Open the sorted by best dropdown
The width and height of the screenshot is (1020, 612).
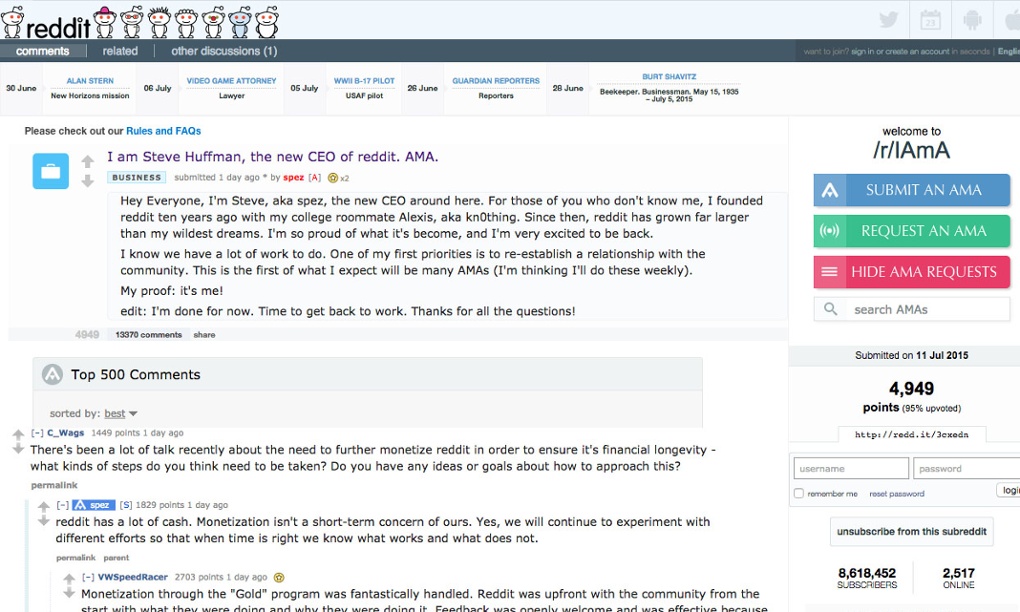point(121,414)
